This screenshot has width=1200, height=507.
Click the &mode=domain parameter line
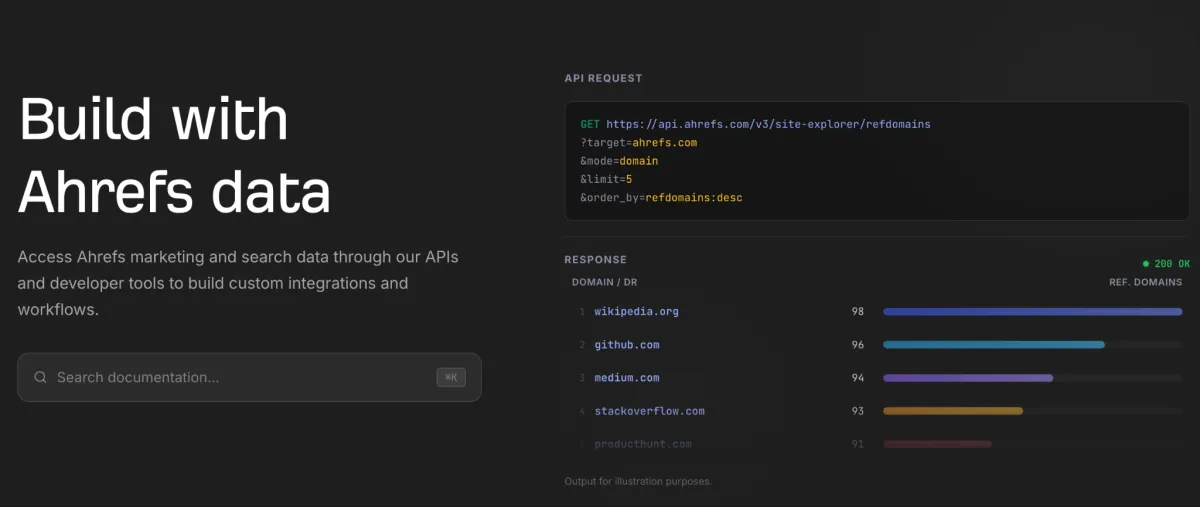(619, 161)
